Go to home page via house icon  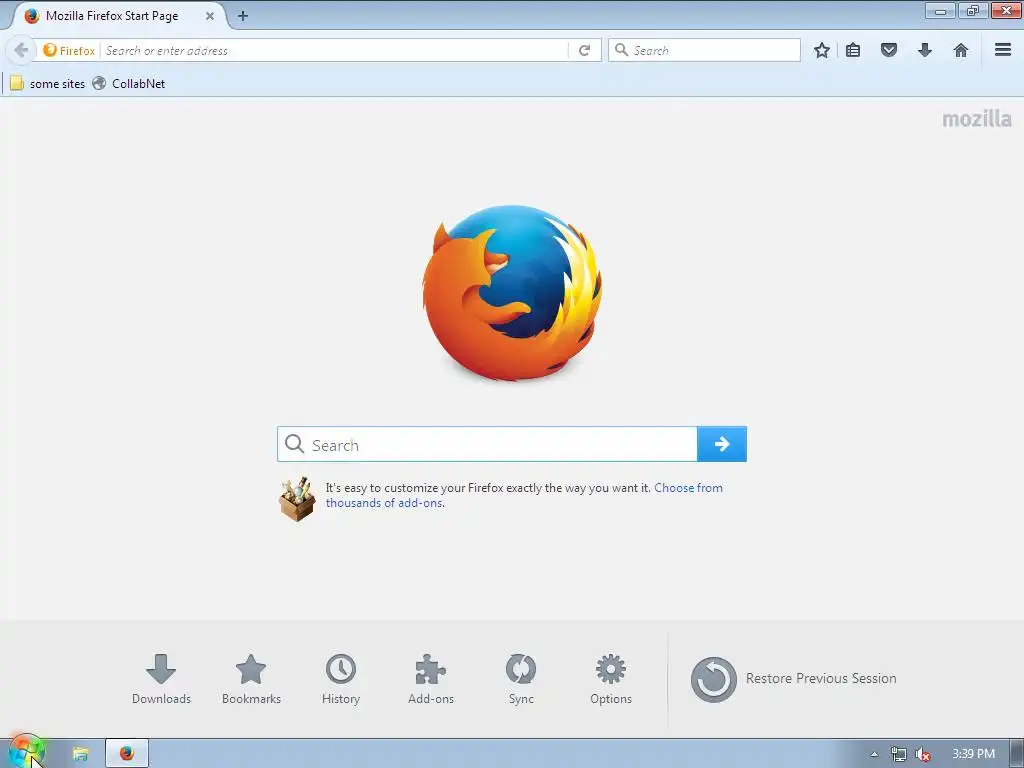coord(961,50)
